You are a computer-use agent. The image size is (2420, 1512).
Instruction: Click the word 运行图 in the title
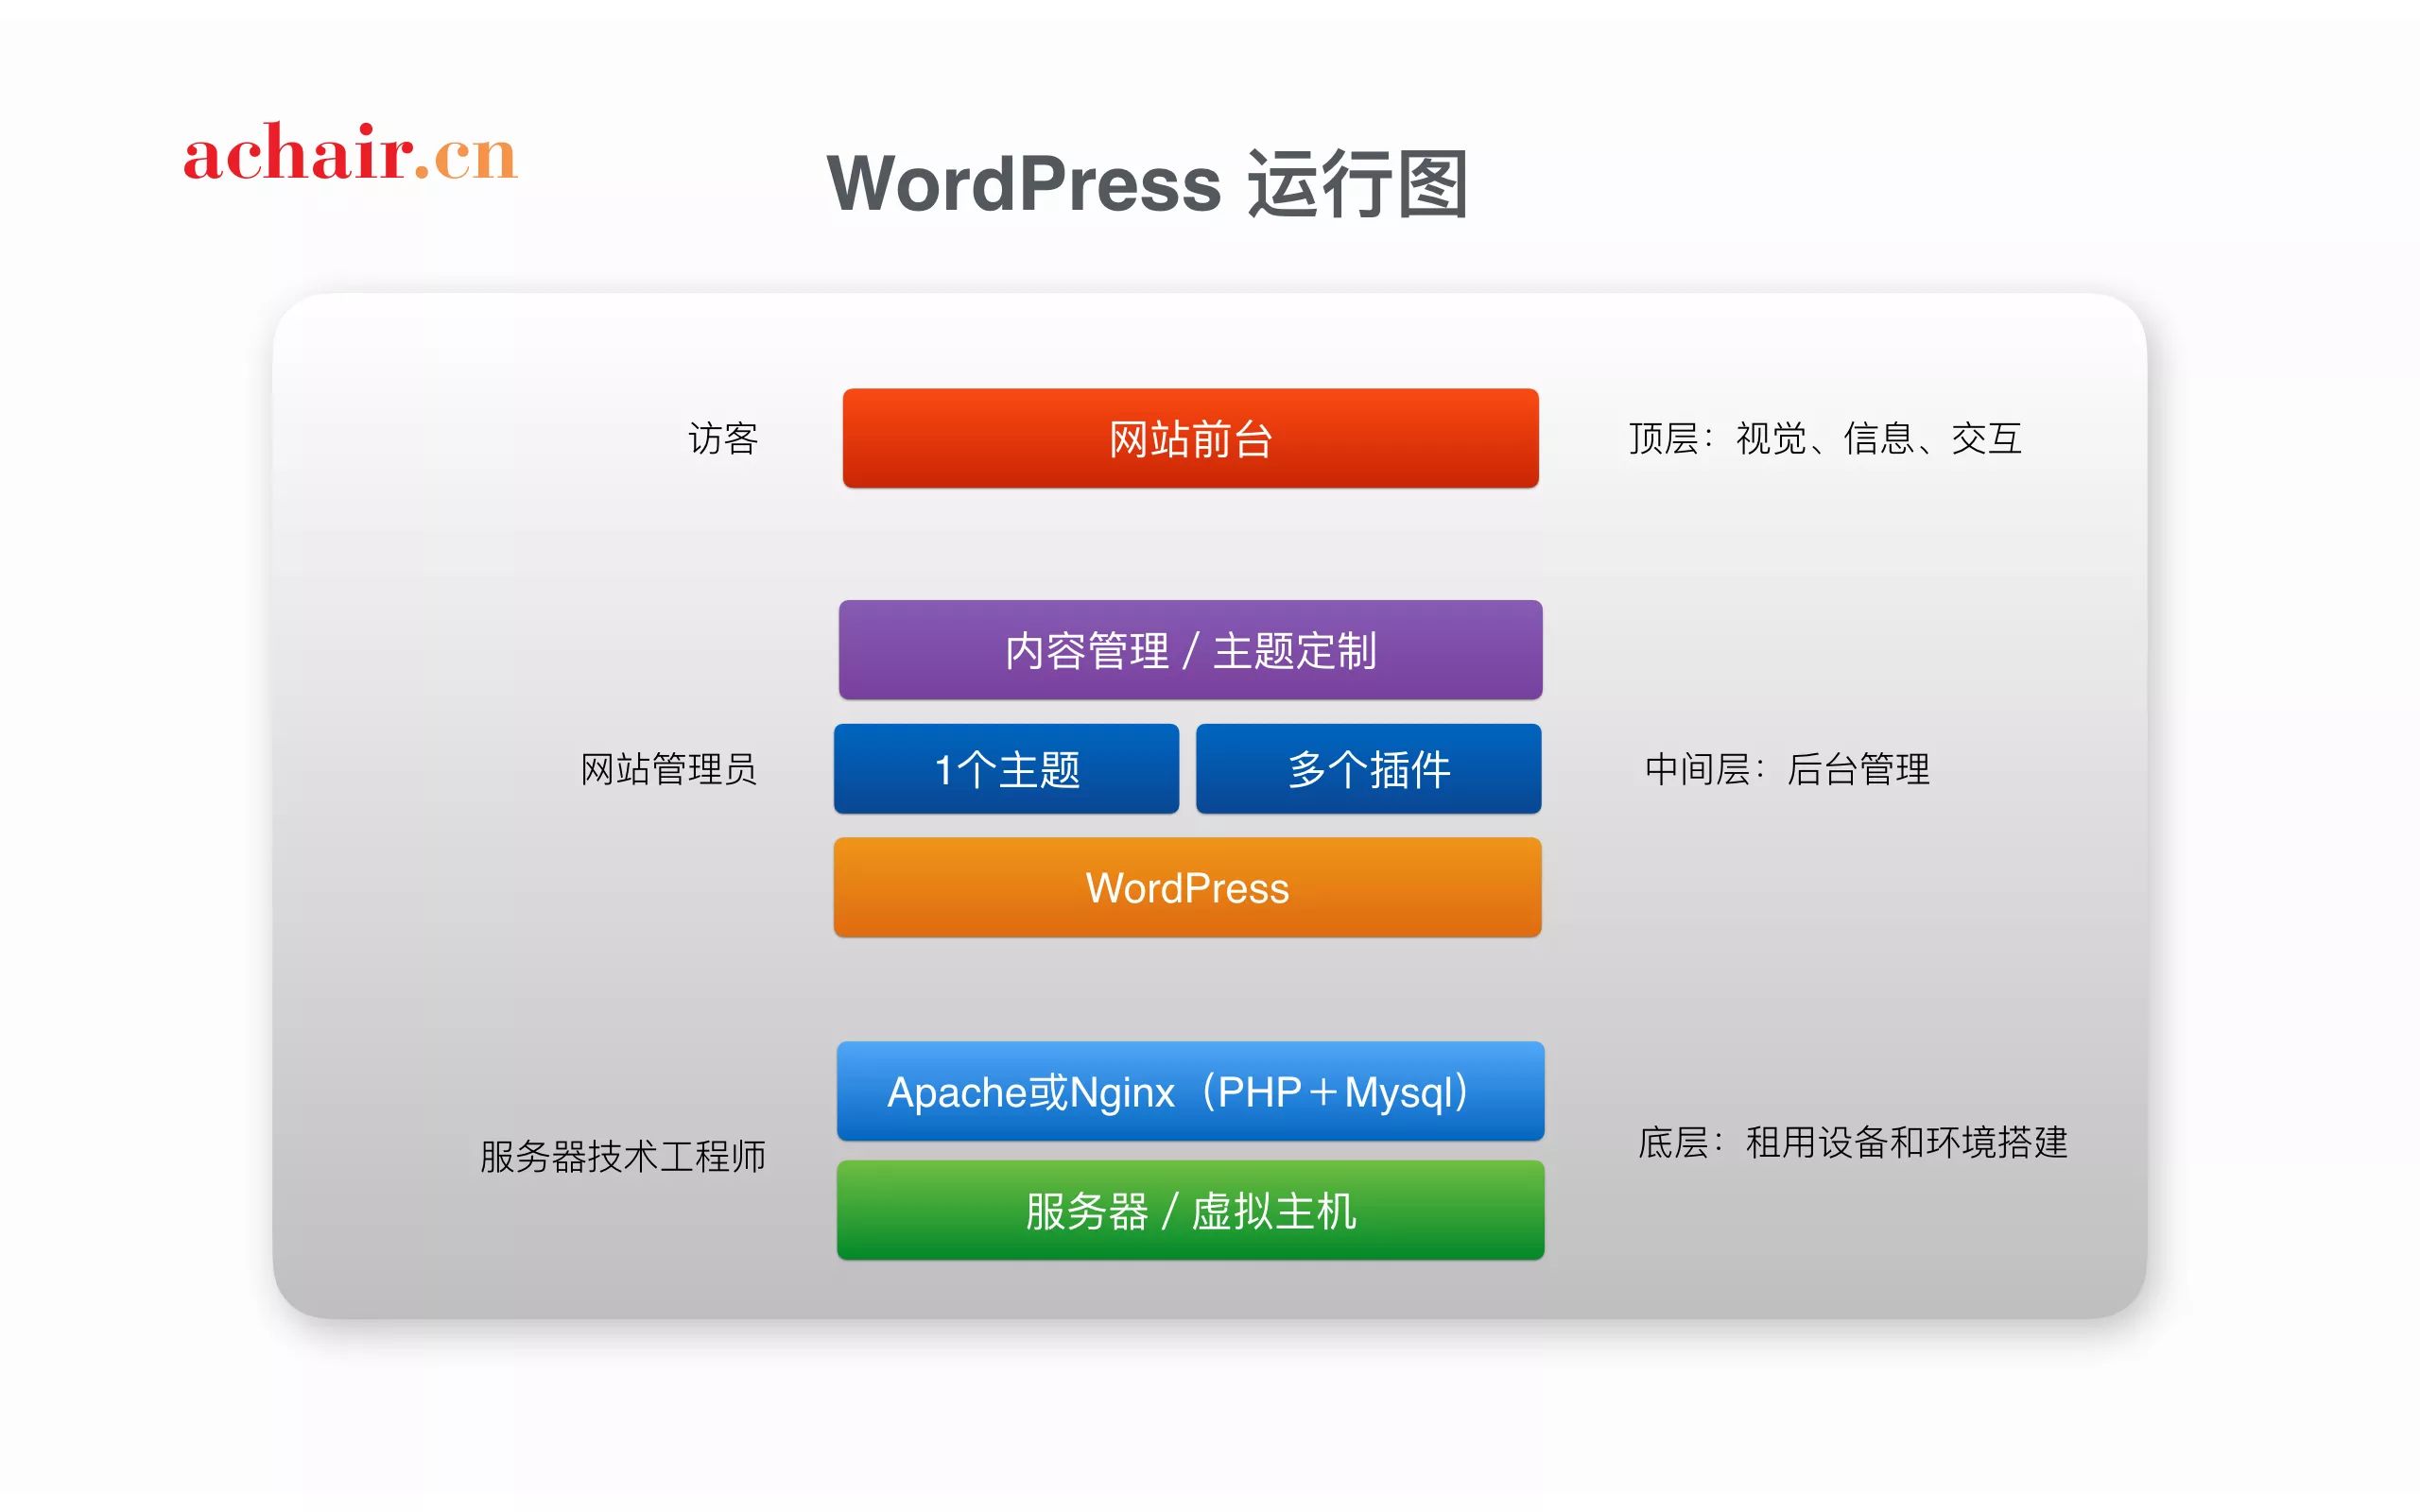[x=1358, y=184]
